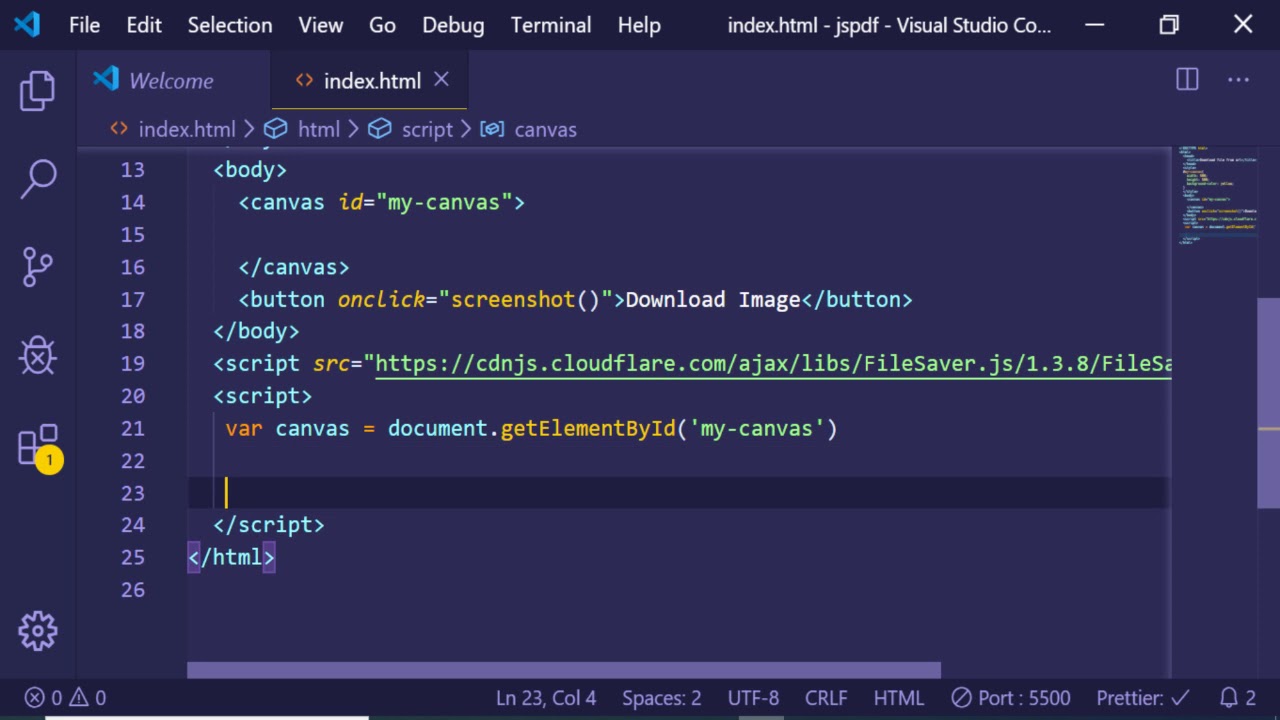Open Extensions view with update badge
This screenshot has height=720, width=1280.
click(38, 445)
